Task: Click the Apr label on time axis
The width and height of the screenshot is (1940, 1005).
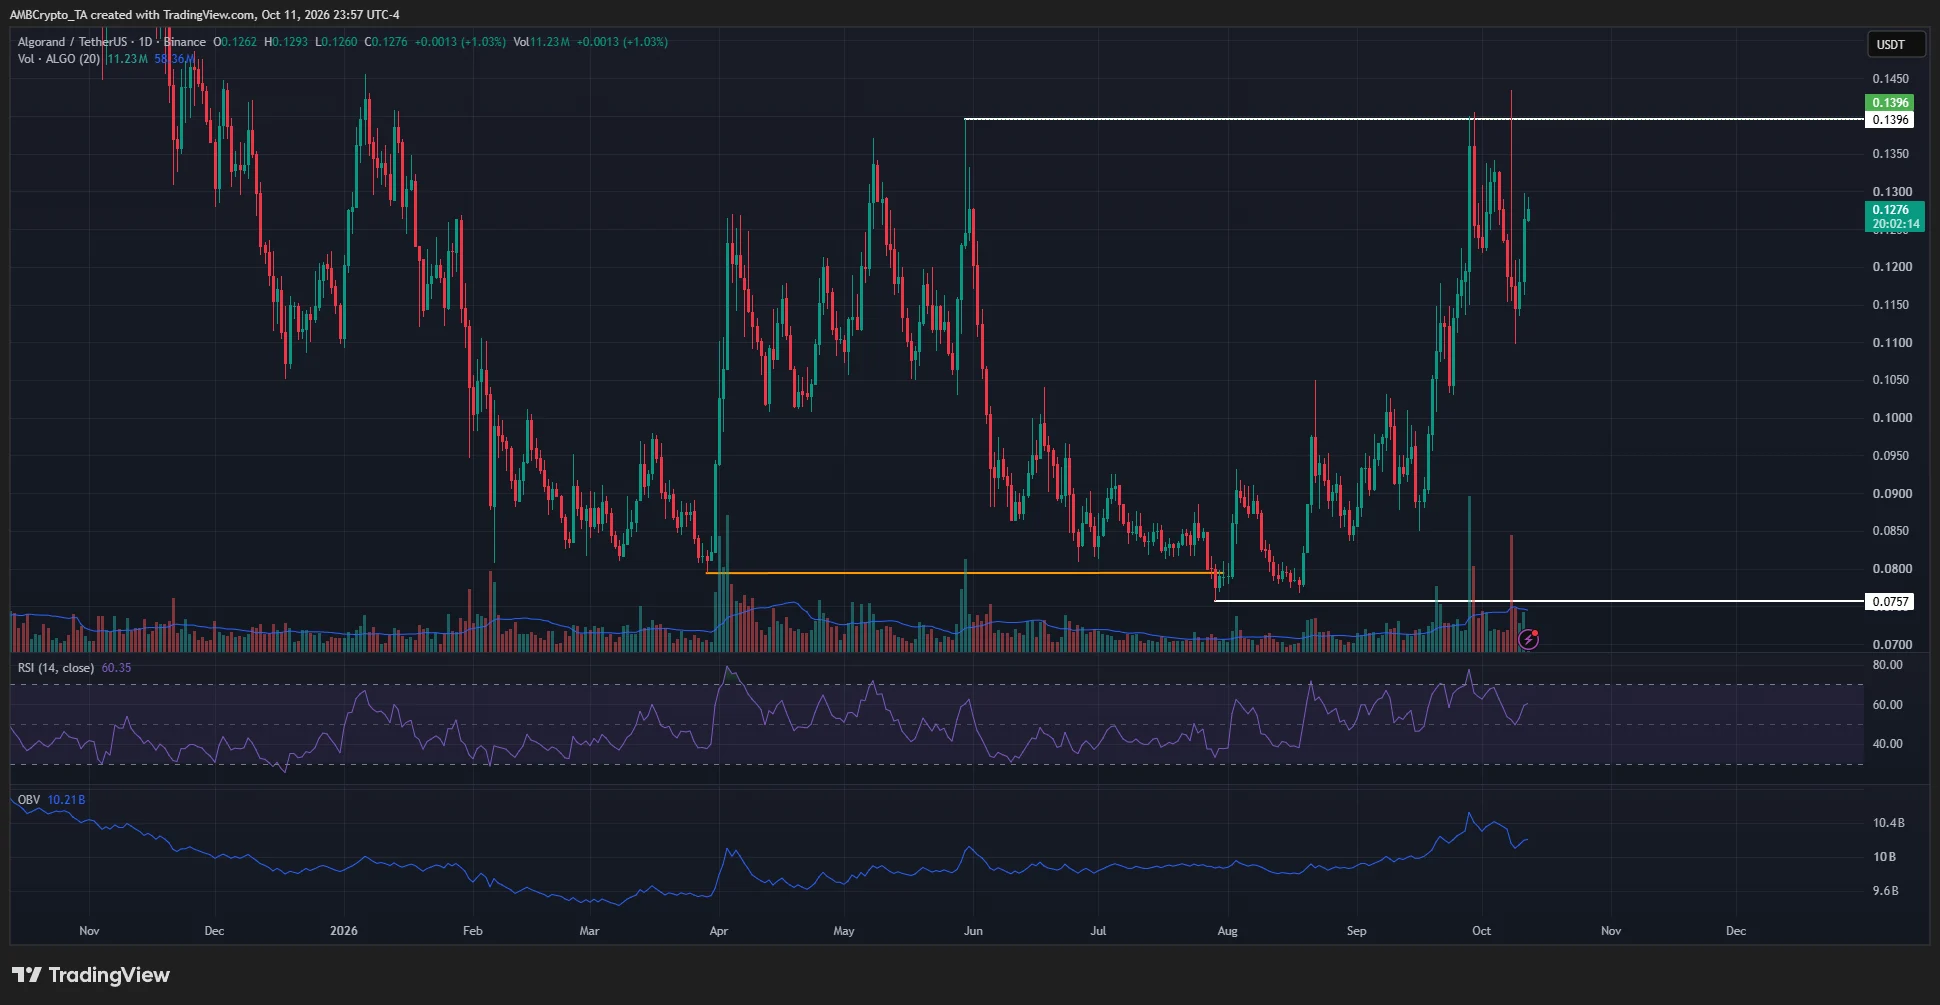Action: 718,931
